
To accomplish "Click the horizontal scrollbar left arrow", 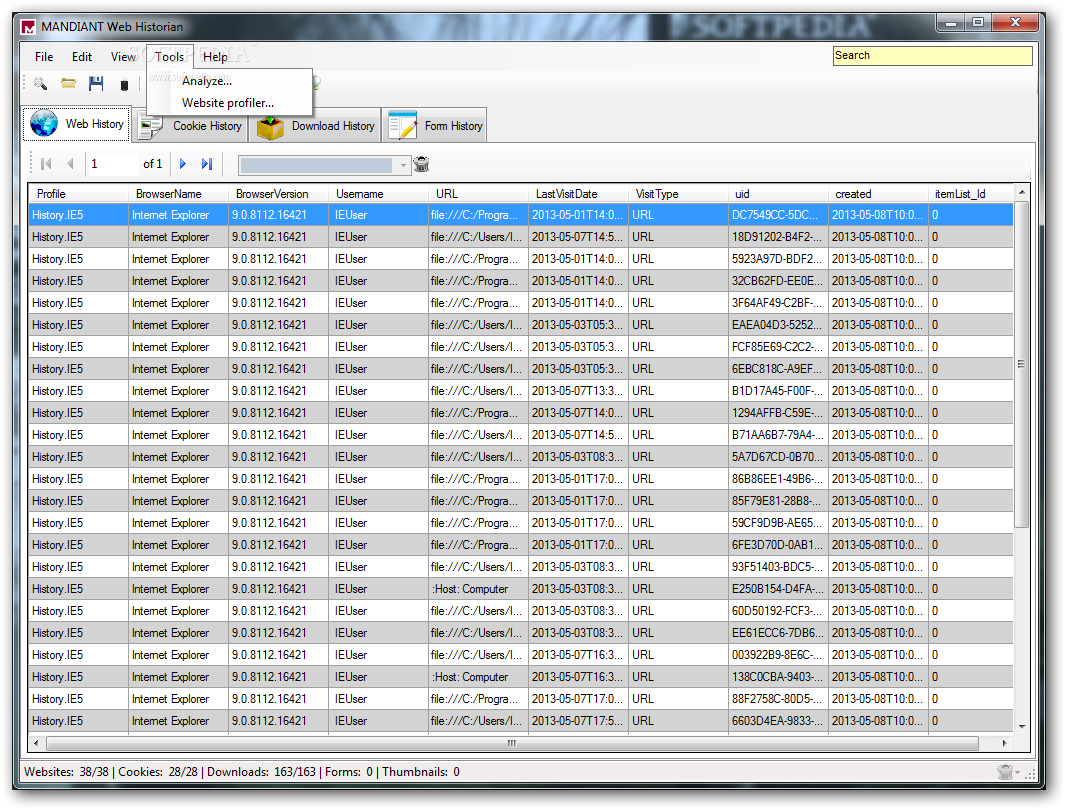I will (36, 743).
